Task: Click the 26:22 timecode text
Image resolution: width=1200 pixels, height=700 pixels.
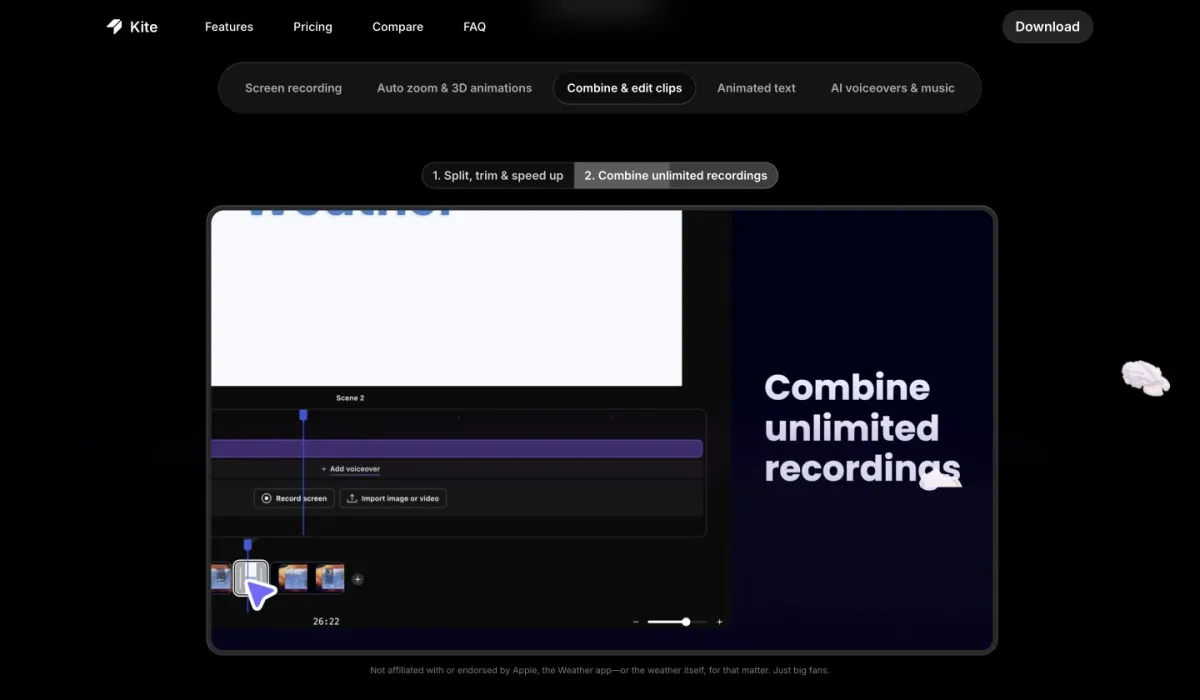Action: [326, 622]
